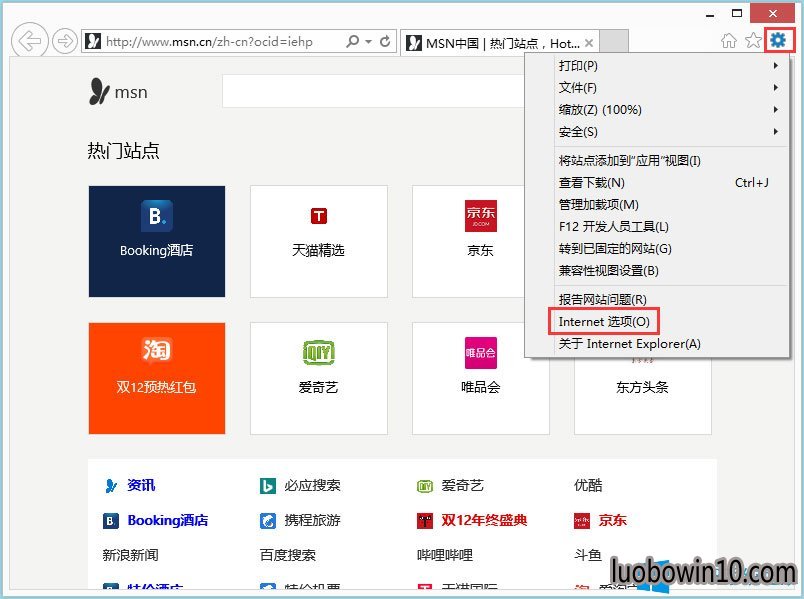Click Tmall icon beside 双12年终盛典
Screen dimensions: 804x599
425,521
